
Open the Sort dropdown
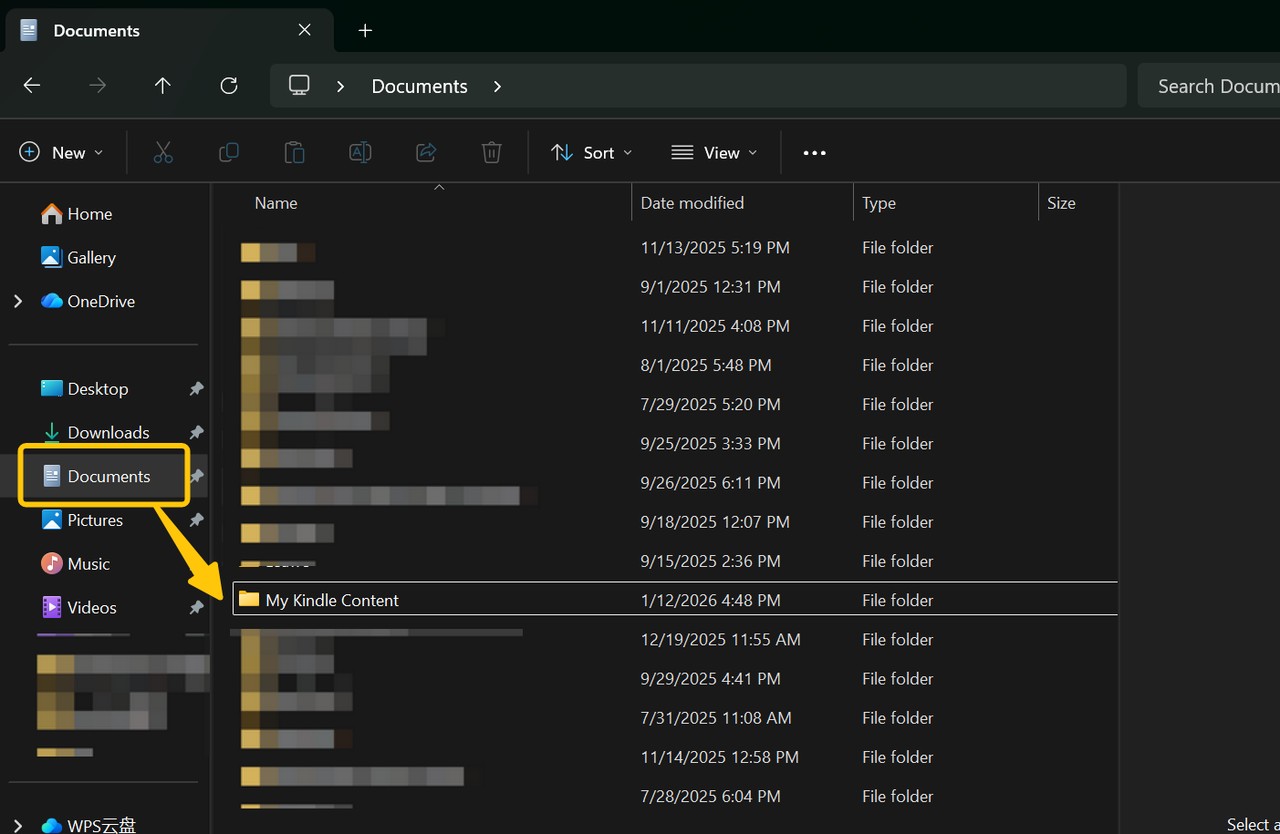tap(591, 152)
